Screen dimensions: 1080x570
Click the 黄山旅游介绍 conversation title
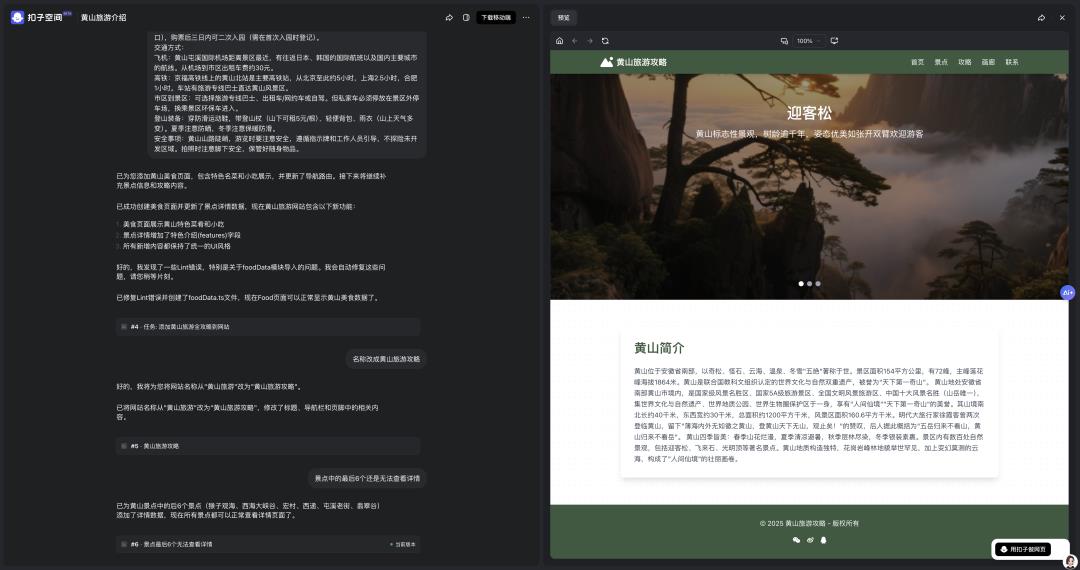(x=103, y=17)
